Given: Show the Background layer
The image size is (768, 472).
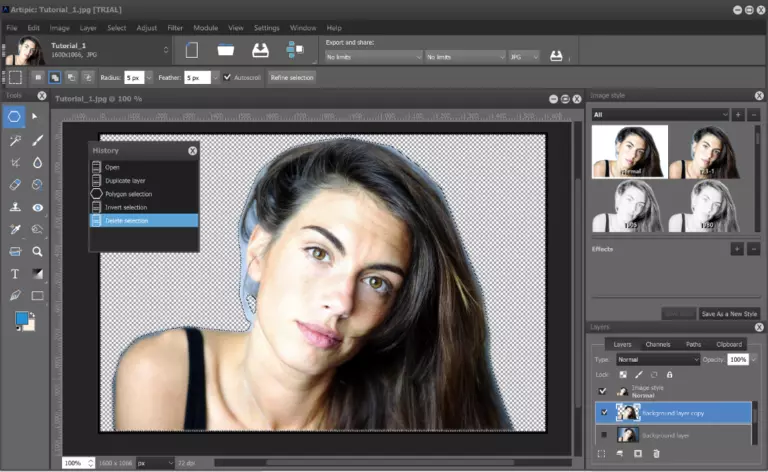Looking at the screenshot, I should (x=602, y=434).
